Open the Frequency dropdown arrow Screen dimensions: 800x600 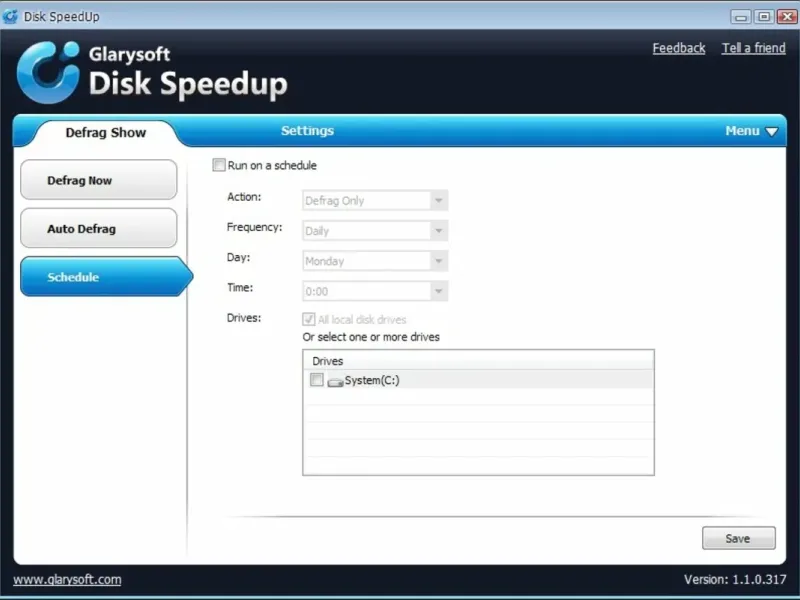click(439, 231)
